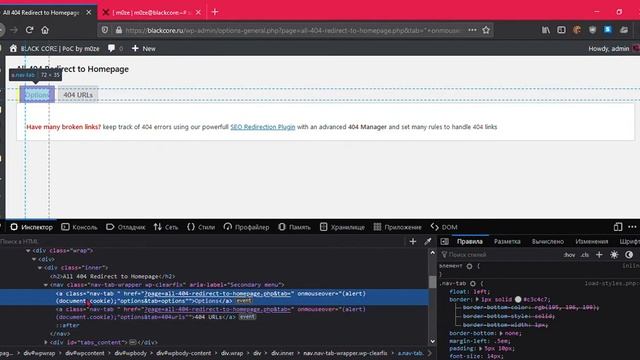This screenshot has width=640, height=360.
Task: Open the Сеть network tab
Action: (166, 227)
